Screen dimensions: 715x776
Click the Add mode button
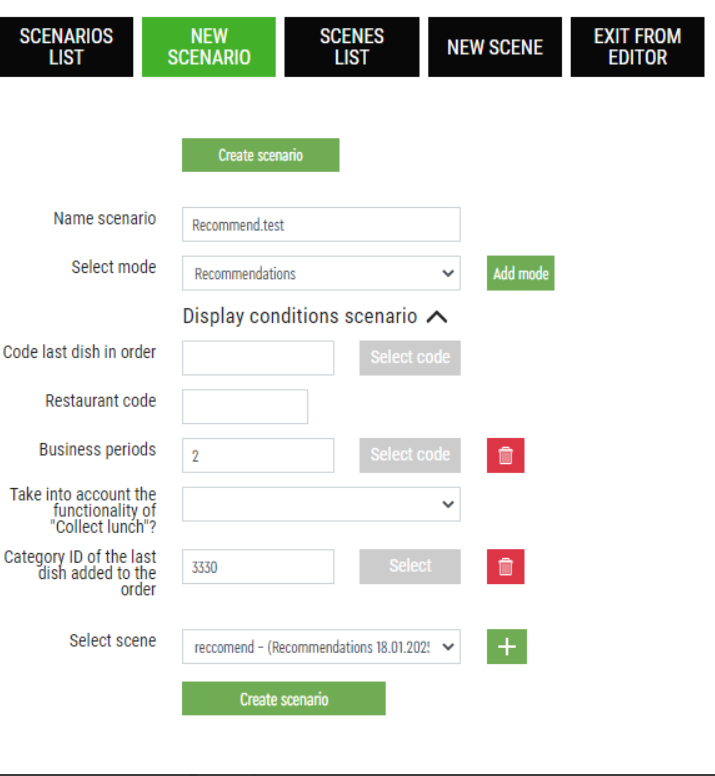tap(521, 273)
